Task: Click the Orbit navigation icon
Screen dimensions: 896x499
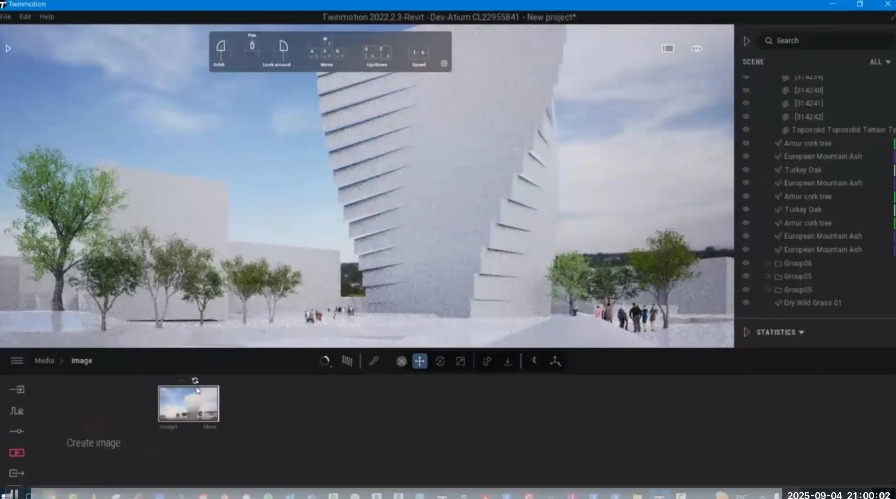Action: [x=220, y=46]
